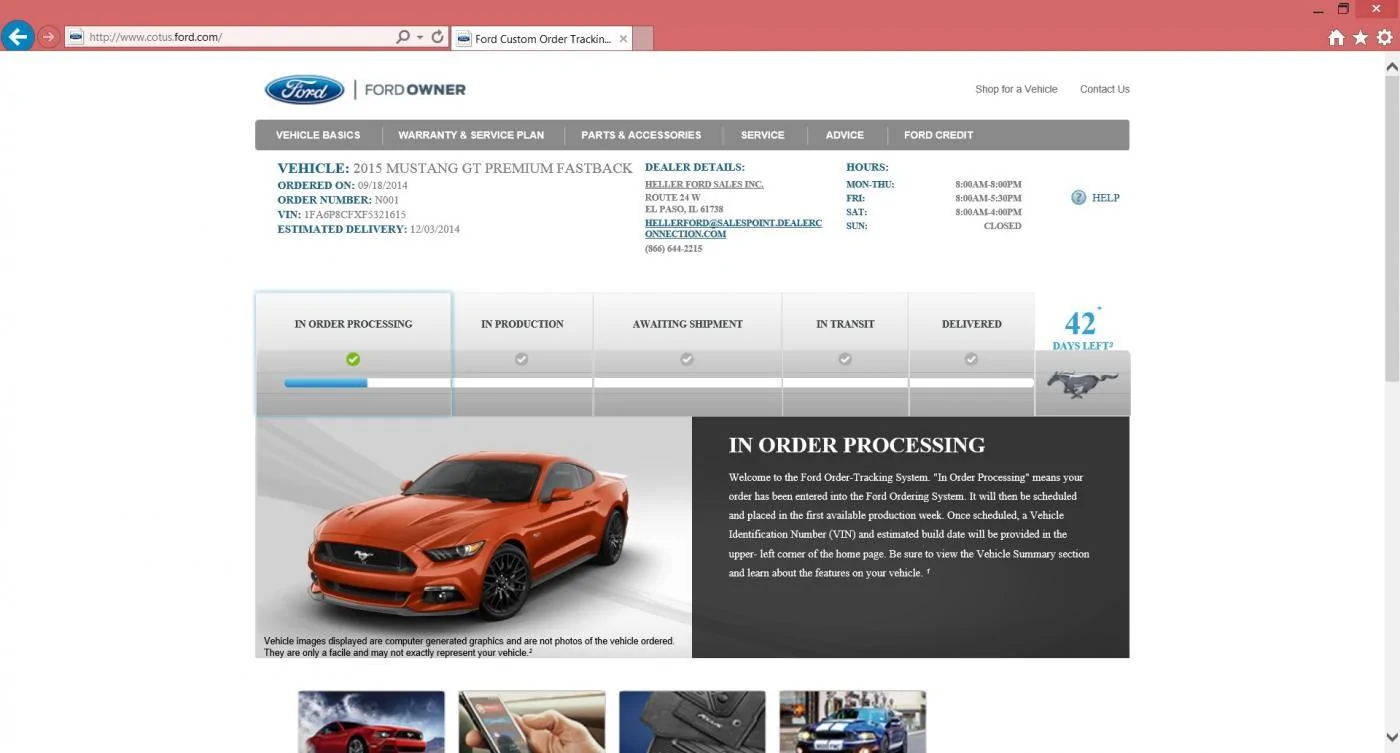Image resolution: width=1400 pixels, height=753 pixels.
Task: Click the dealer phone number (866) 644-2215
Action: coord(673,249)
